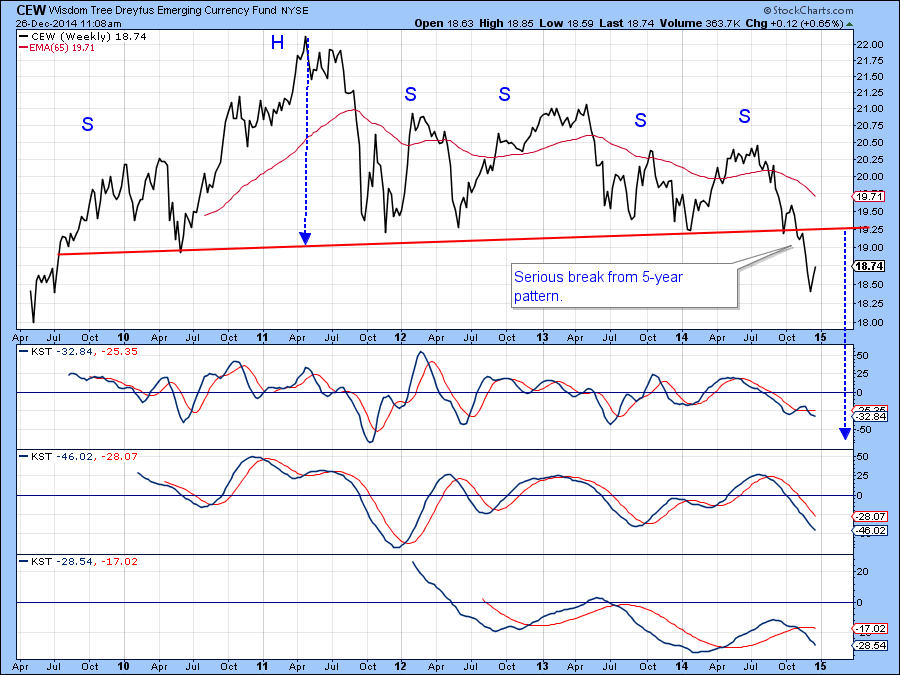Open the StockCharts.com copyright link

coord(808,10)
